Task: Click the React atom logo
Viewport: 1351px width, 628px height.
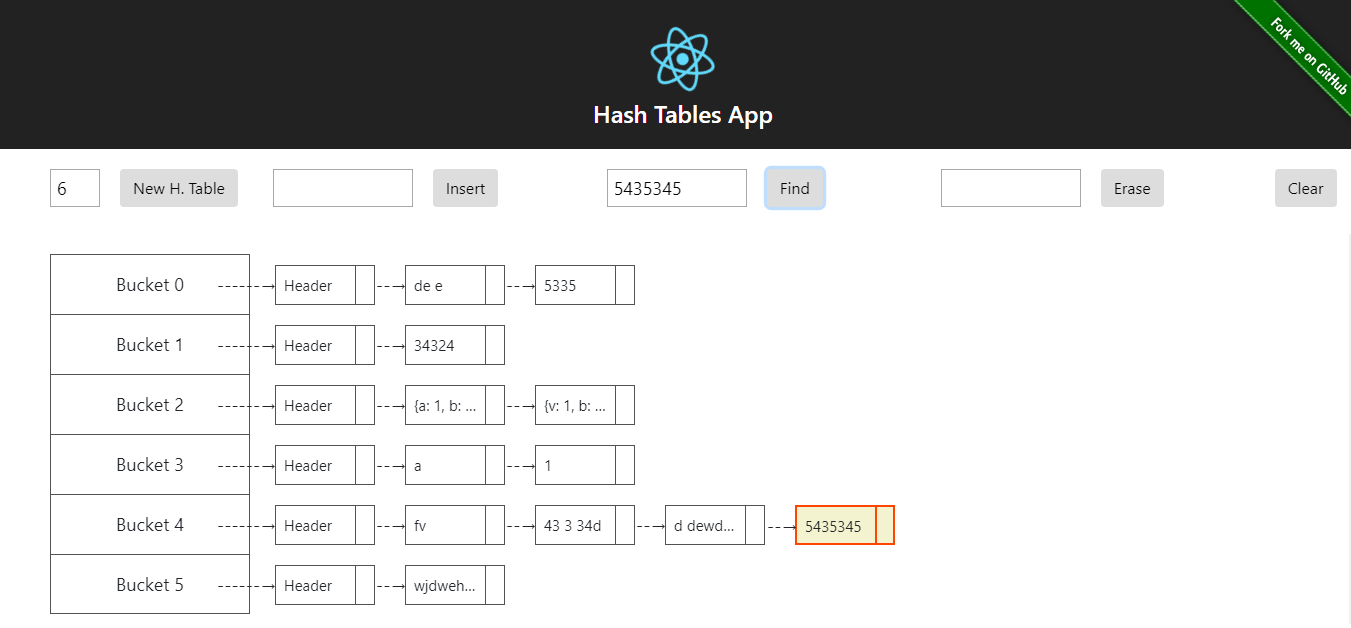Action: click(x=682, y=59)
